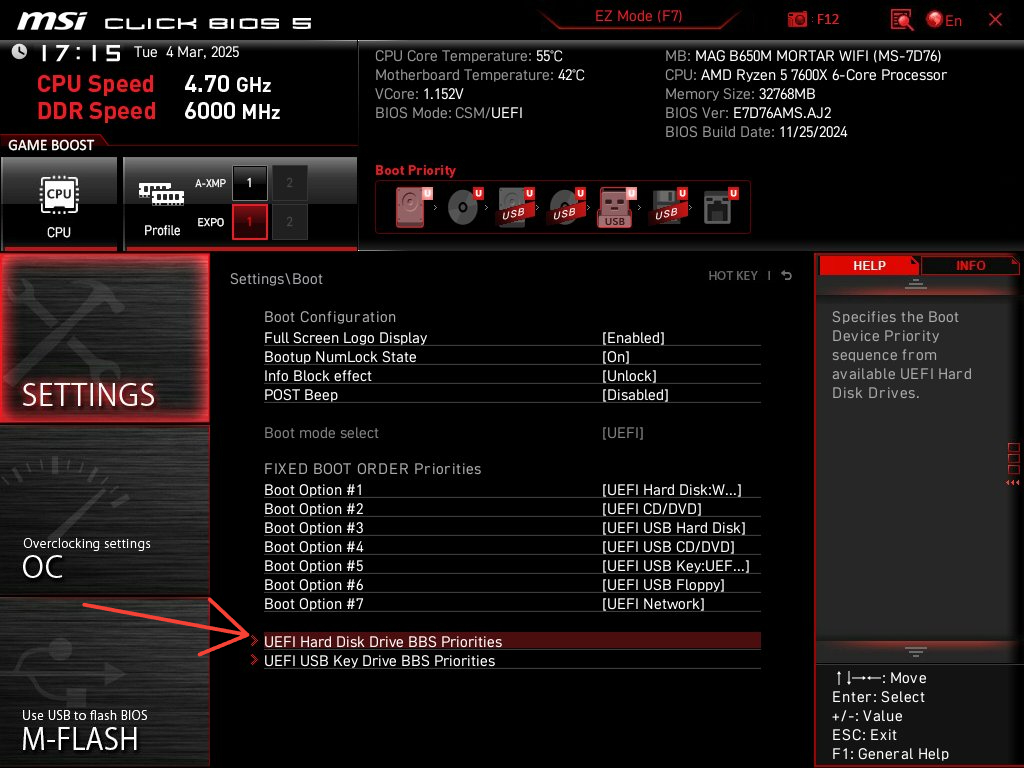1024x768 pixels.
Task: Click the back arrow next to HOT KEY
Action: [787, 276]
